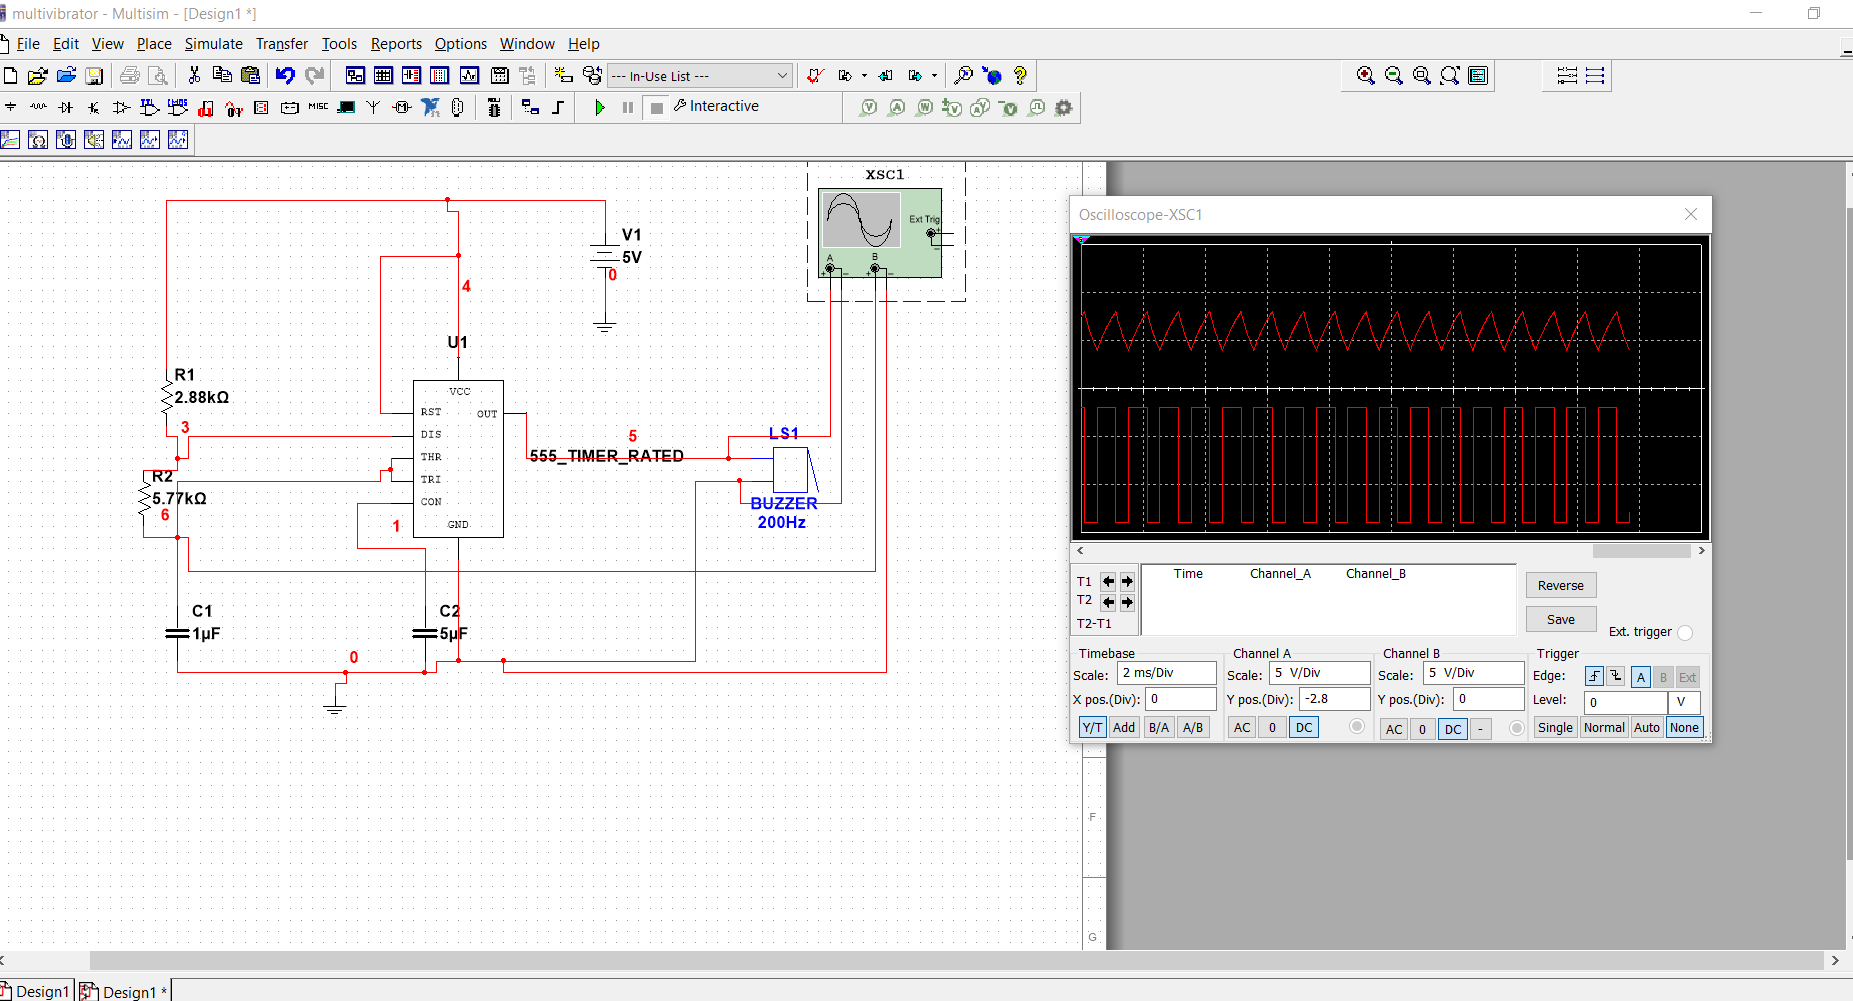Set timebase mode to B/A
1853x1001 pixels.
1159,727
